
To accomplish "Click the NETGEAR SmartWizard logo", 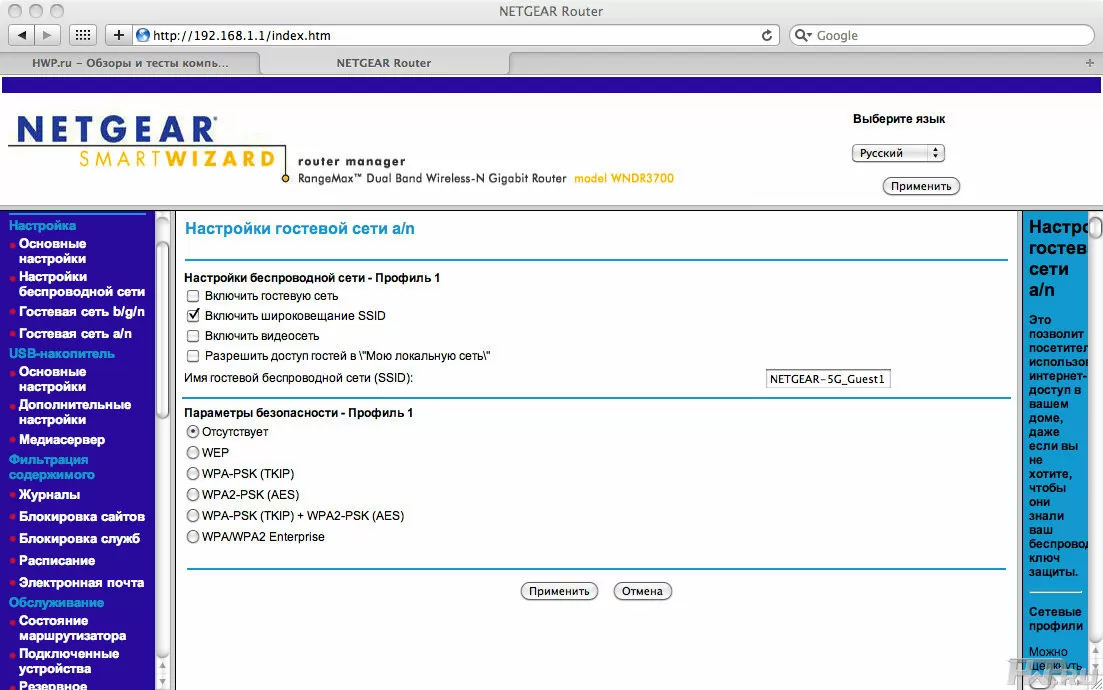I will tap(143, 146).
